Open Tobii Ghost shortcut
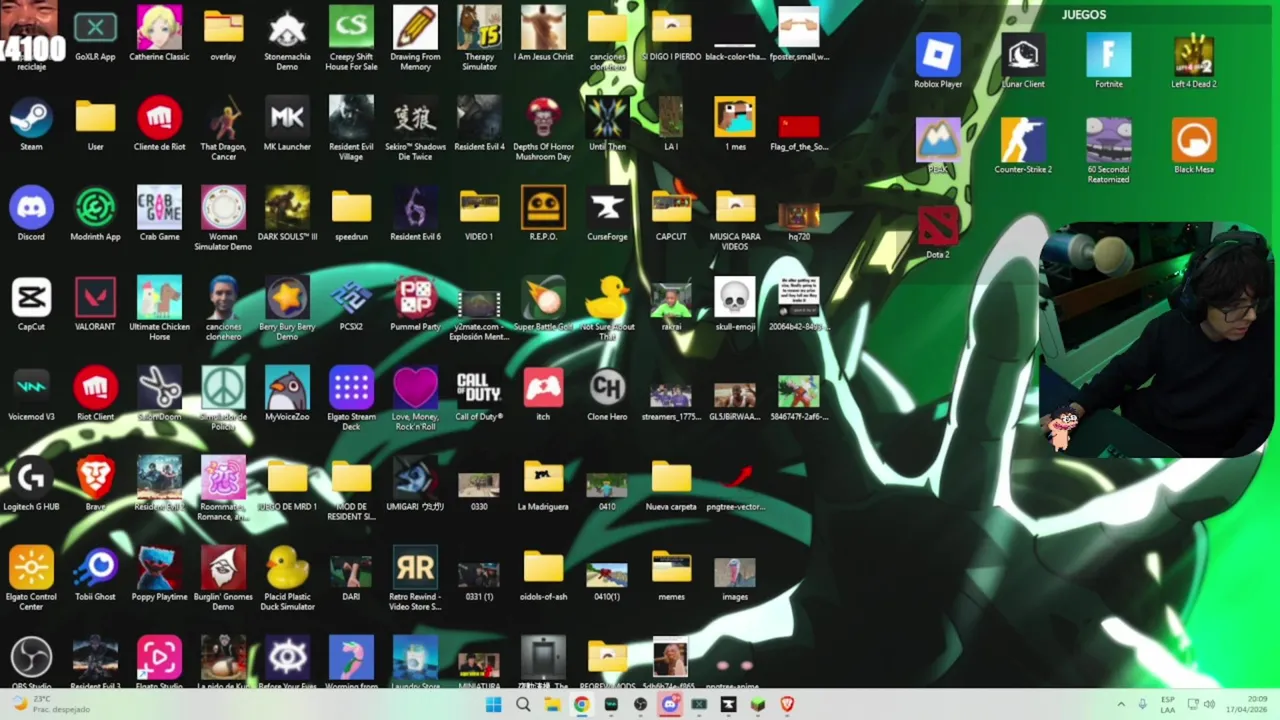This screenshot has height=720, width=1280. 95,575
